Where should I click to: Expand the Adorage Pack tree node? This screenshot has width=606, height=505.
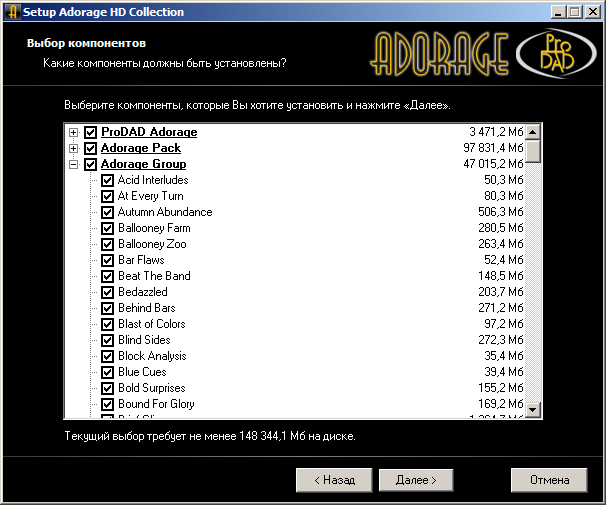[73, 148]
